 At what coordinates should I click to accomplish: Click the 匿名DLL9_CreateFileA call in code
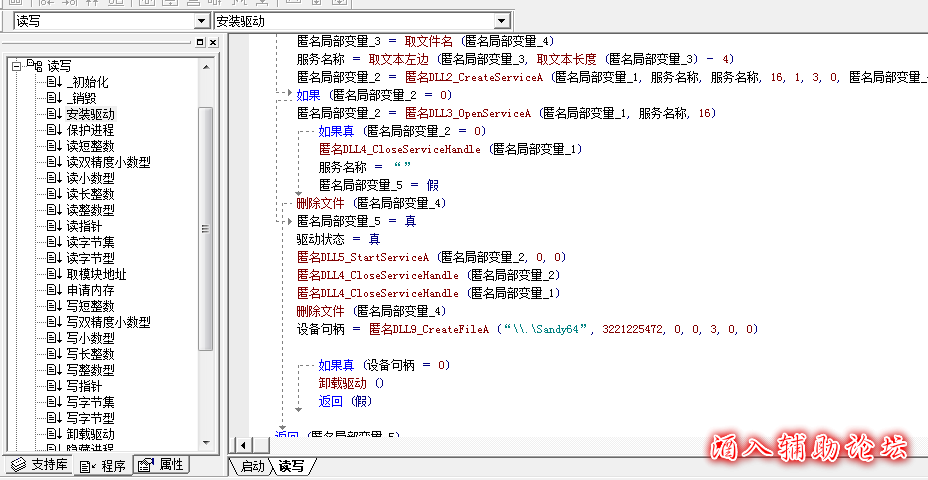429,329
